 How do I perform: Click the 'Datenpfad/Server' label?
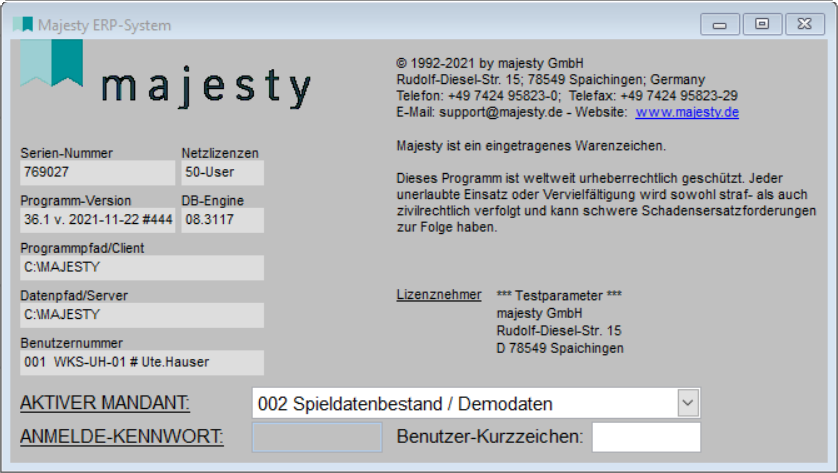[74, 296]
